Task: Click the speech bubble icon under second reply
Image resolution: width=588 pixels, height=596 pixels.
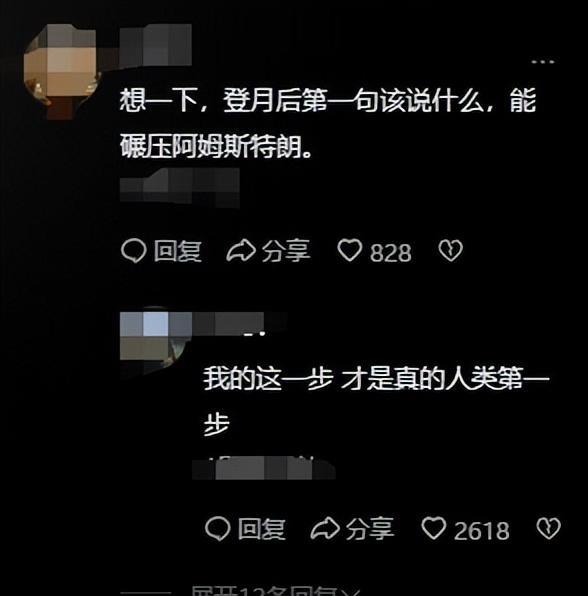Action: pos(218,529)
